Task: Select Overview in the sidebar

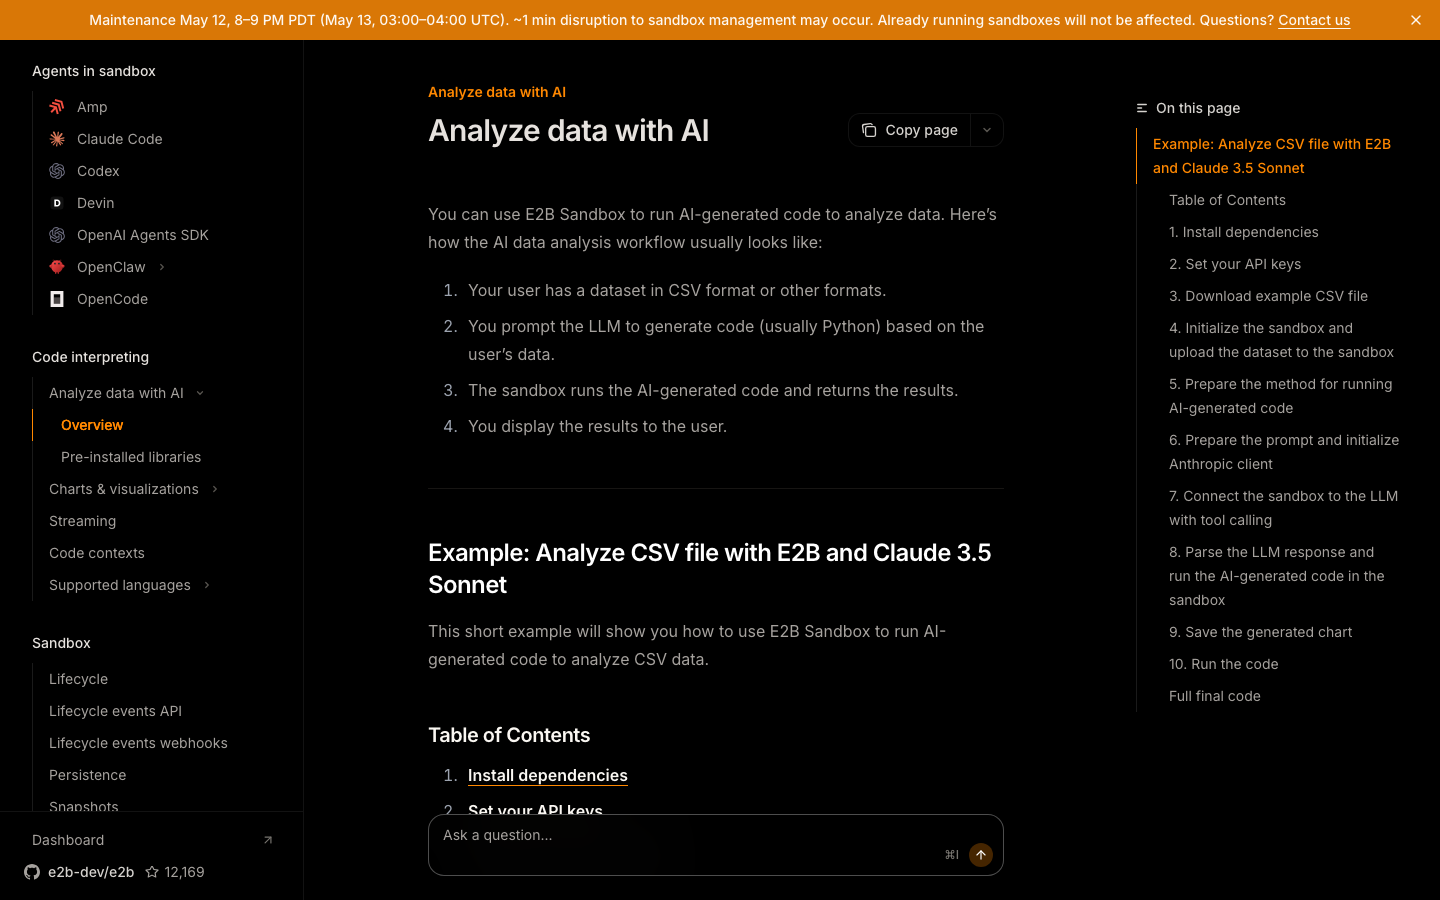Action: (x=92, y=425)
